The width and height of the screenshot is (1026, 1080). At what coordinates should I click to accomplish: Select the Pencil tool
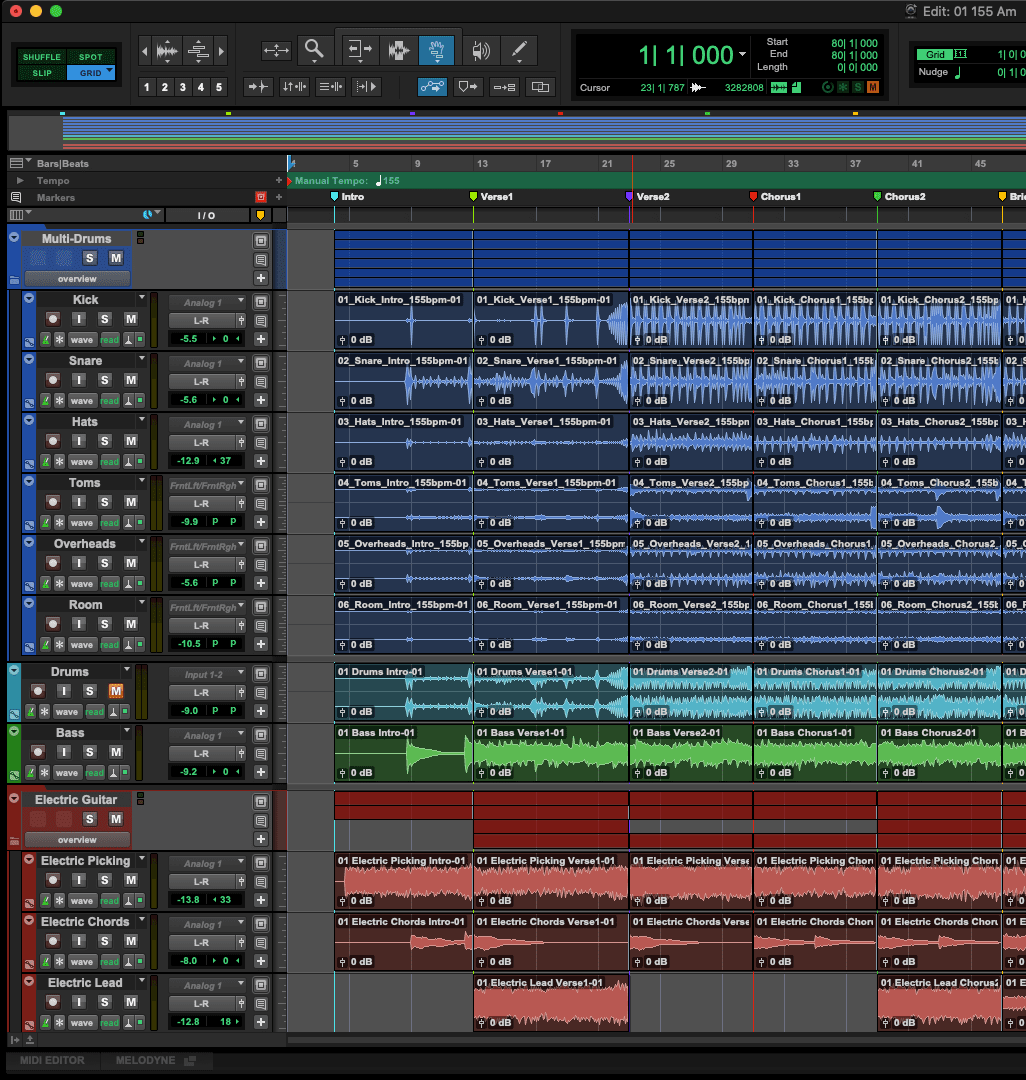pos(519,50)
